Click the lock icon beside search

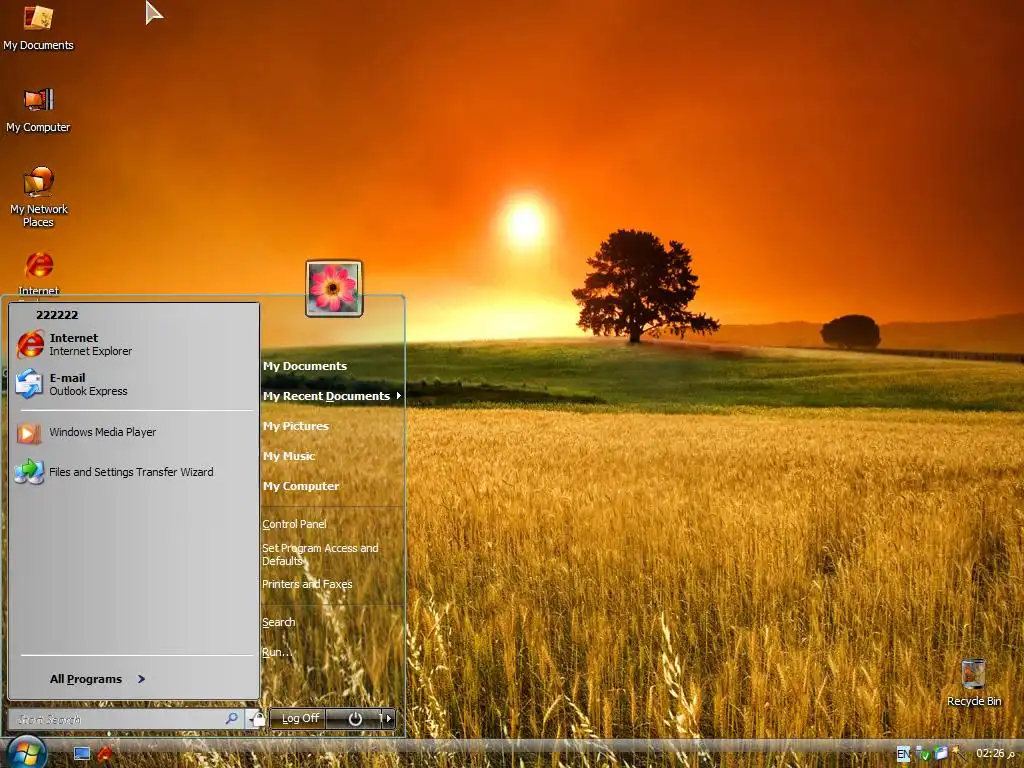coord(257,719)
